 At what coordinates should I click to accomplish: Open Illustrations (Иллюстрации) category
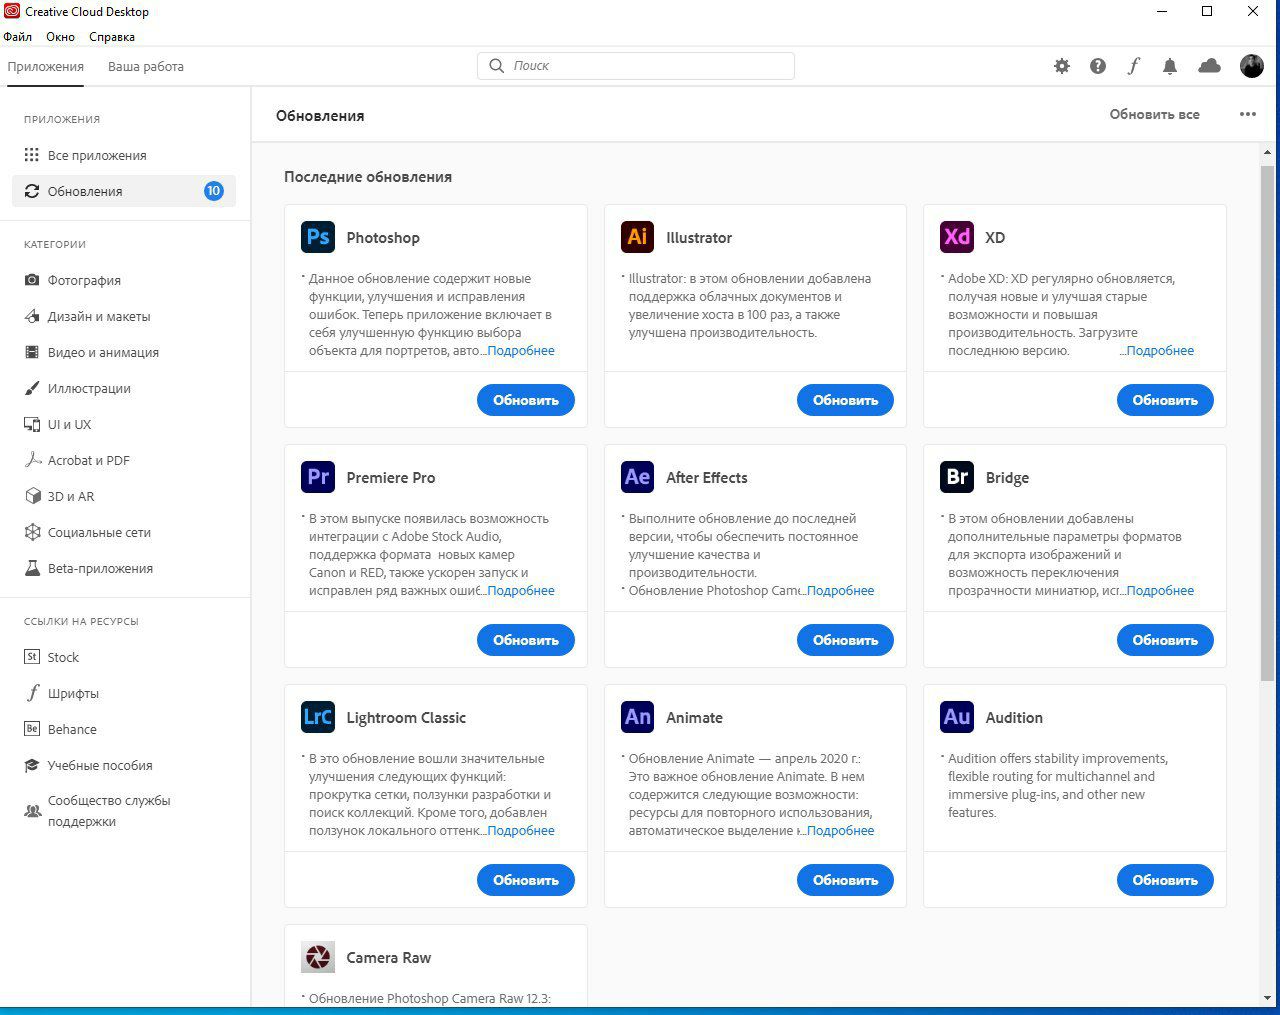click(x=124, y=388)
